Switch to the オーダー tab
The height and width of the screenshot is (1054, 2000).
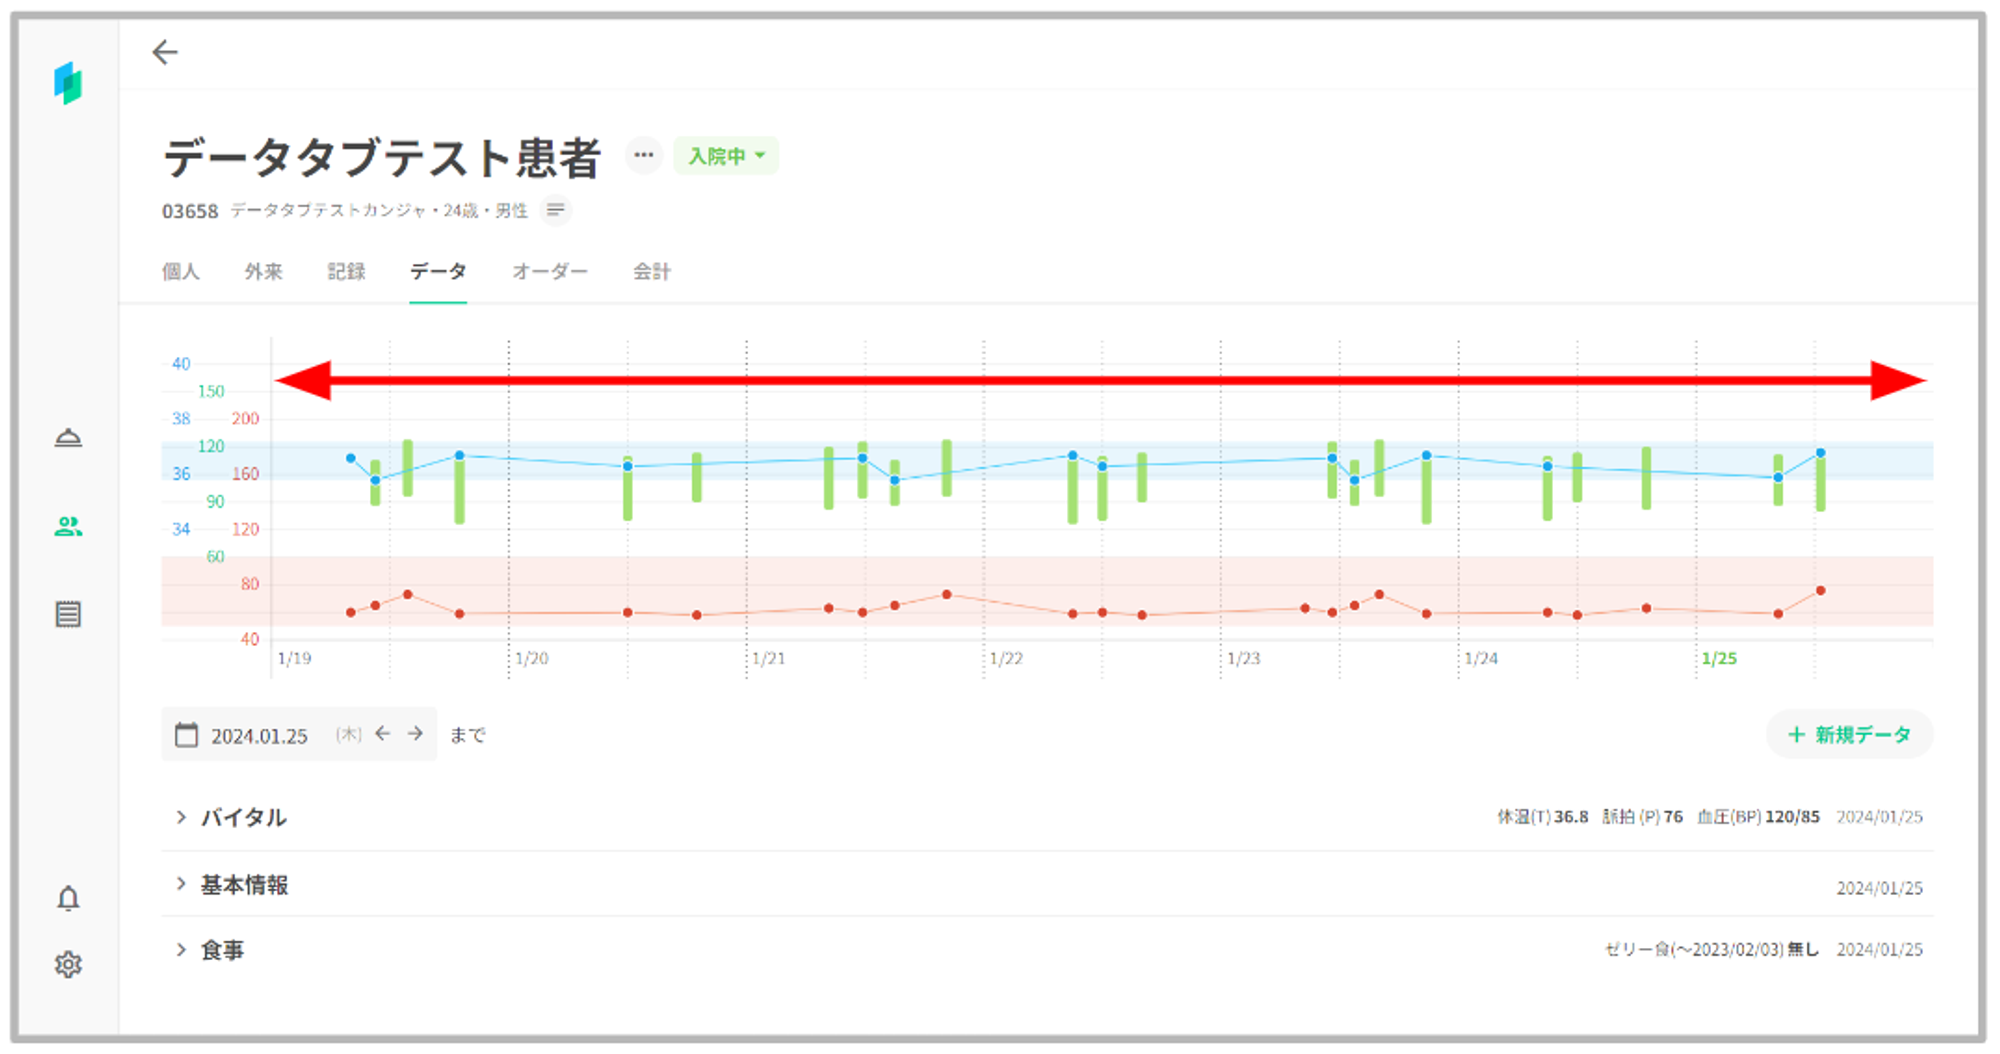point(550,271)
